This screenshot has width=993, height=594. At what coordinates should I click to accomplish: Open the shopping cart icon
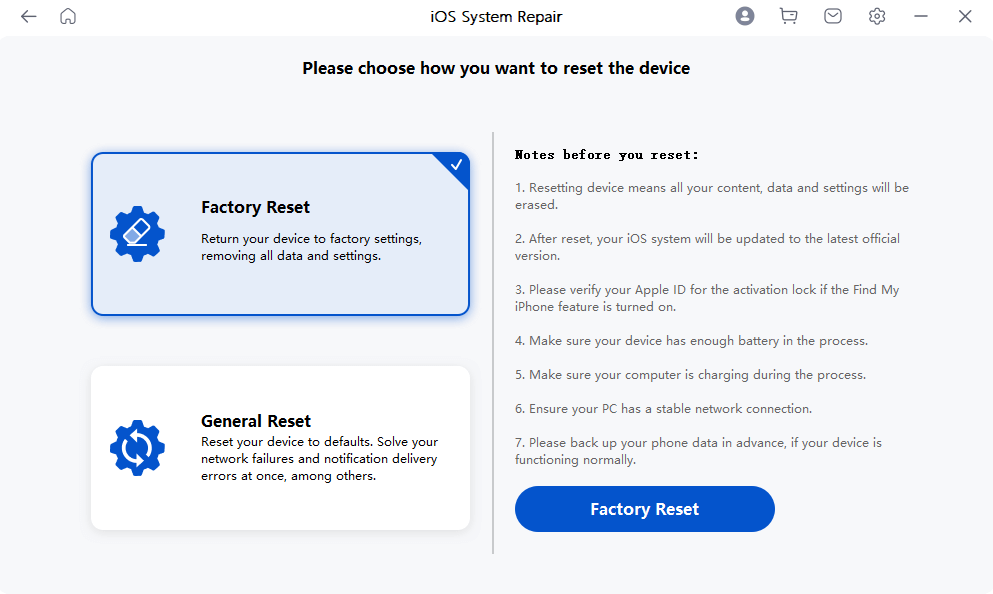click(x=788, y=16)
